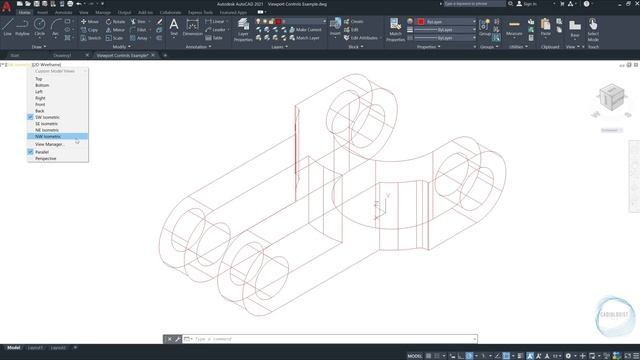Screen dimensions: 640x360
Task: Click the 2D Wireframe visual style control
Action: click(x=47, y=64)
